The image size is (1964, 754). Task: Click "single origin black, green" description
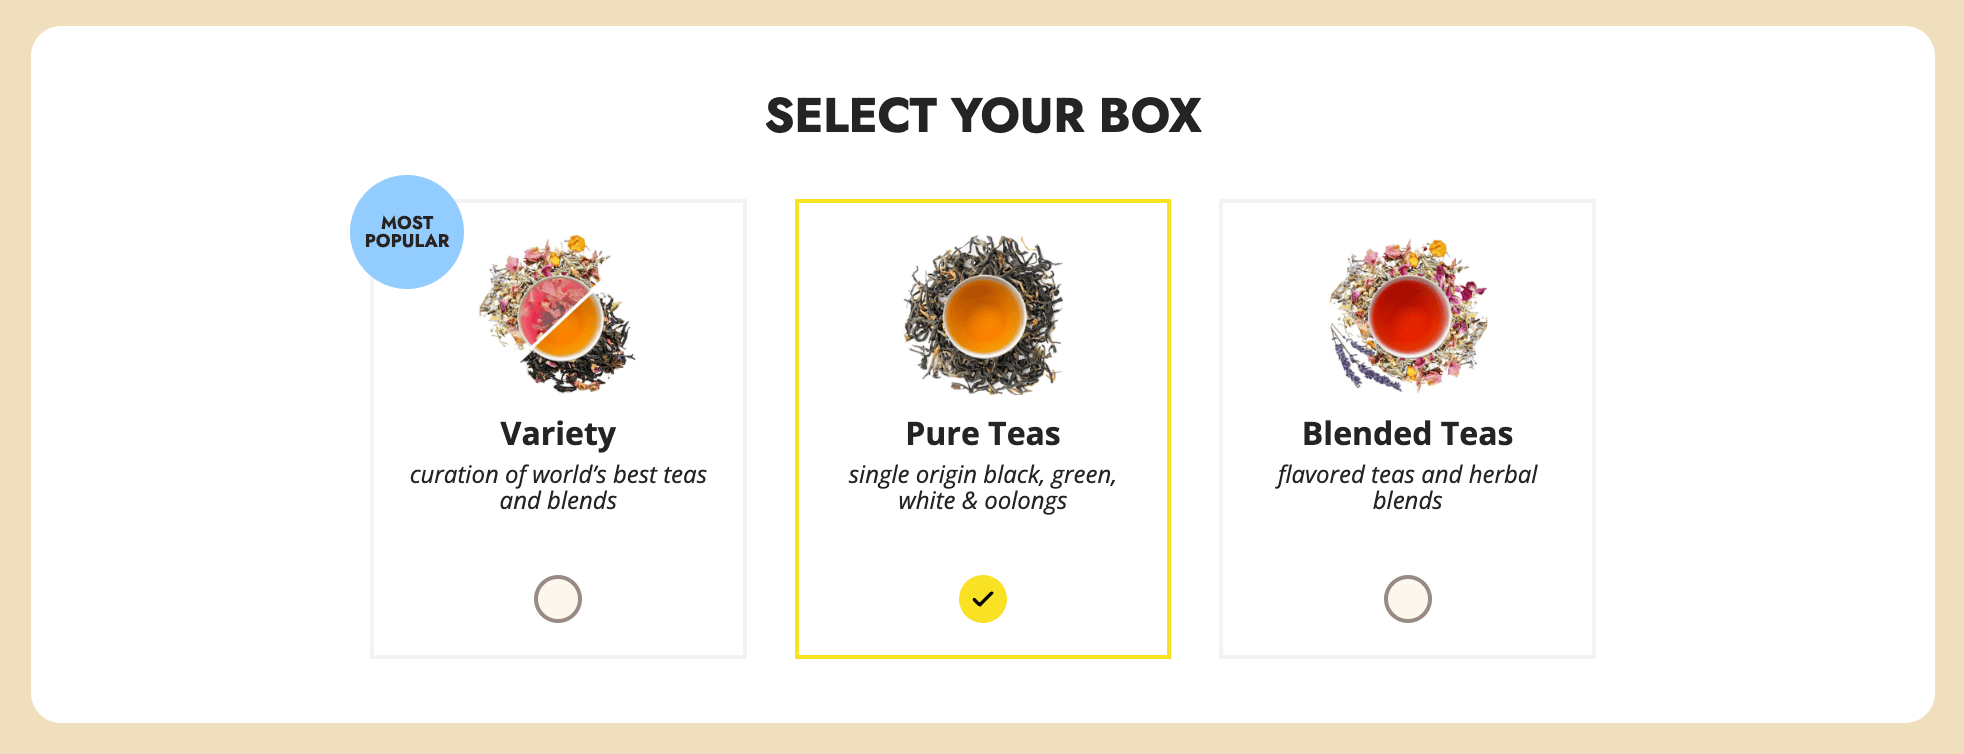coord(983,474)
